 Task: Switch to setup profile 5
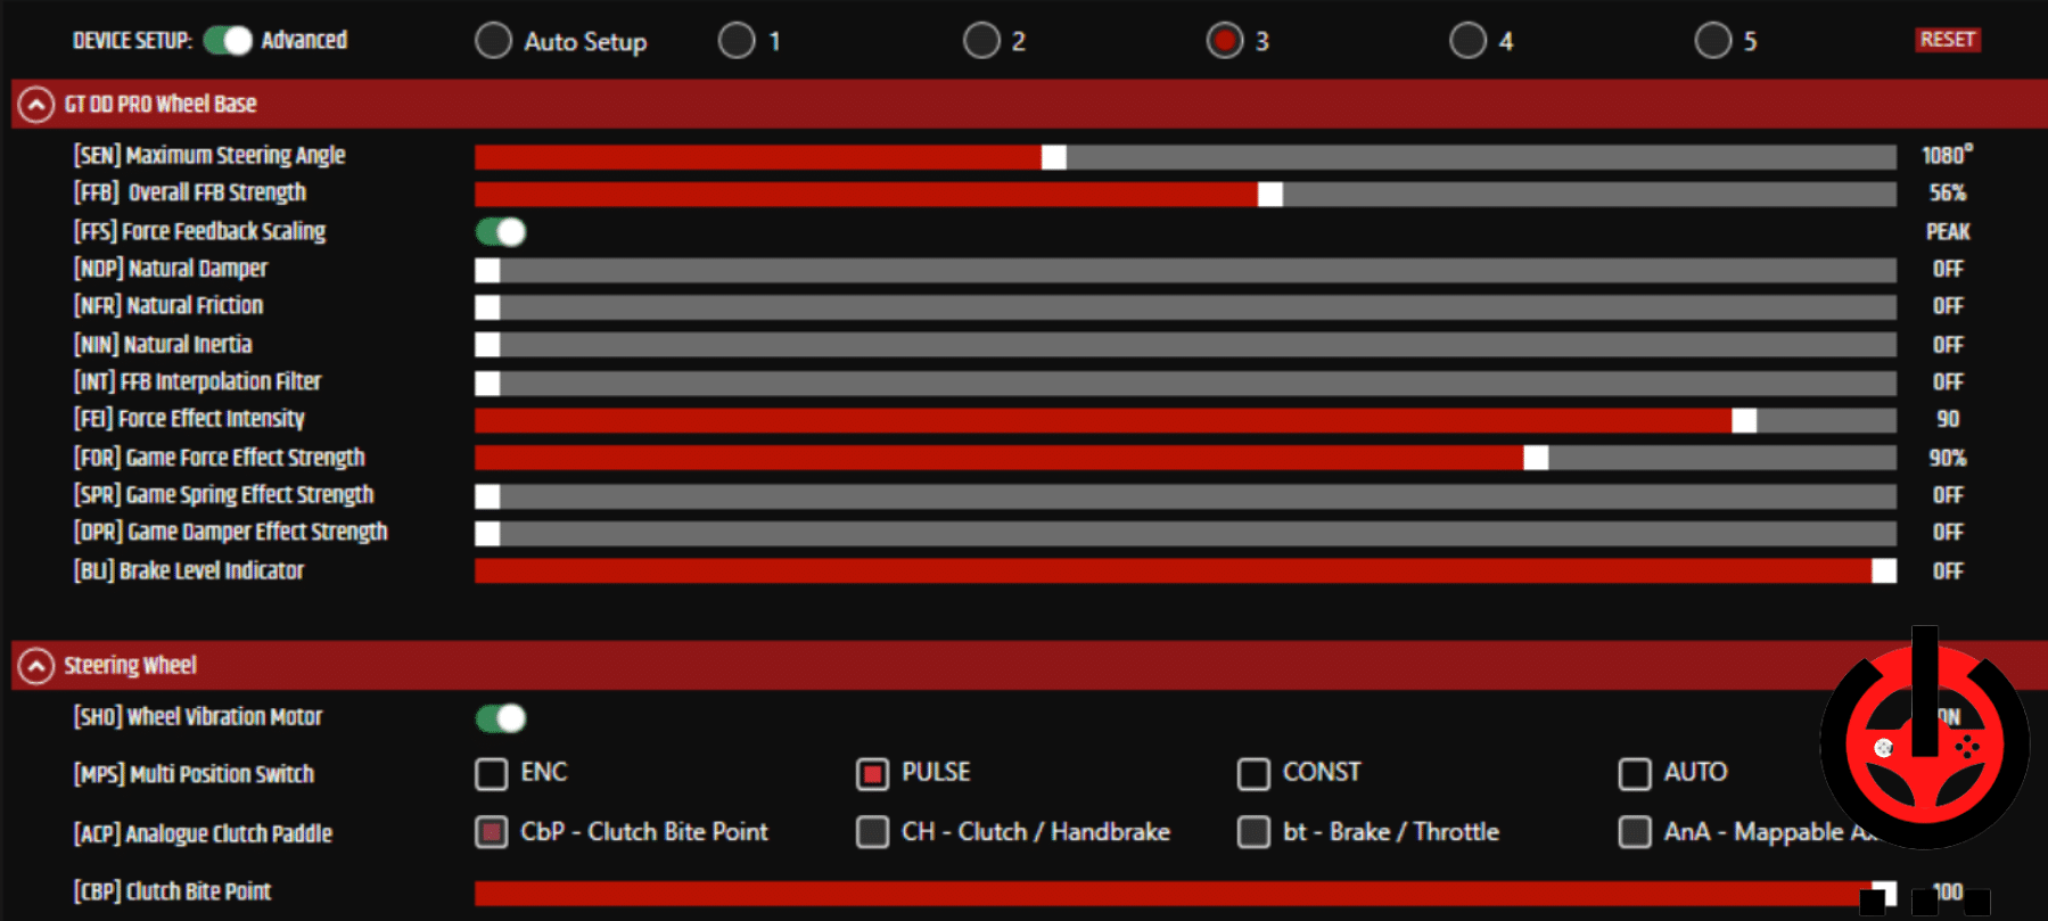point(1711,41)
